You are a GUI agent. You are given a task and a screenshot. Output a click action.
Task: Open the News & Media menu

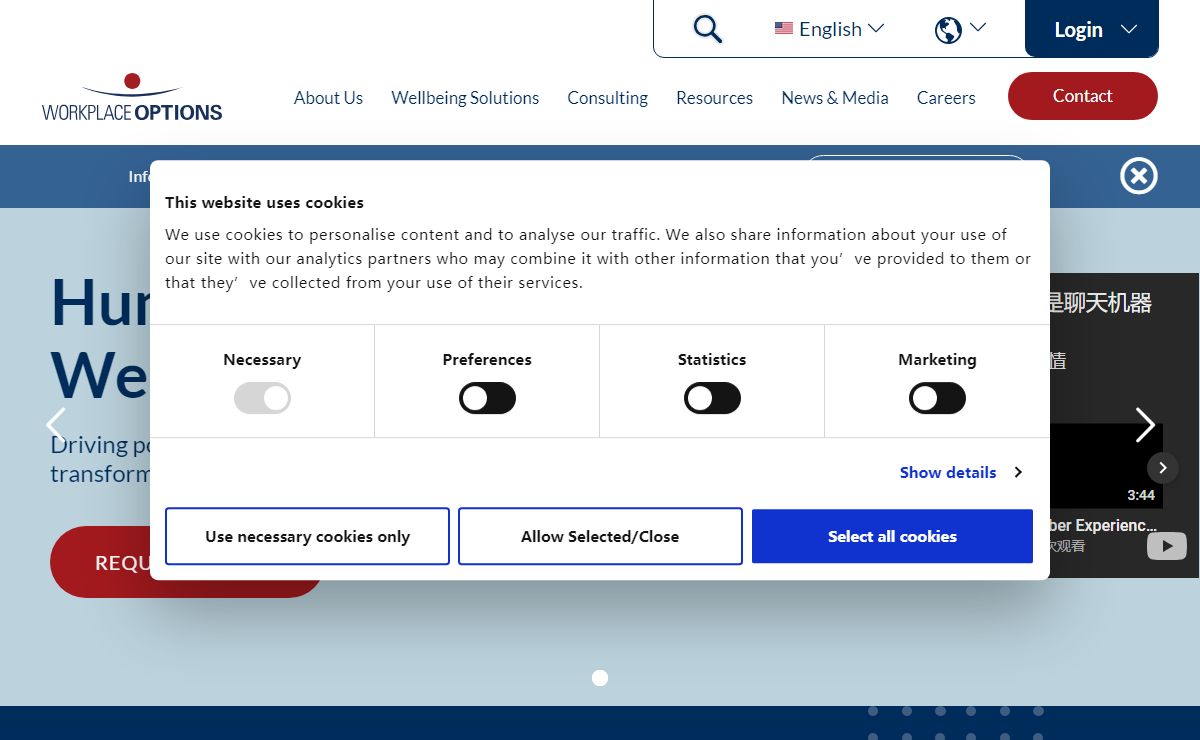point(835,98)
